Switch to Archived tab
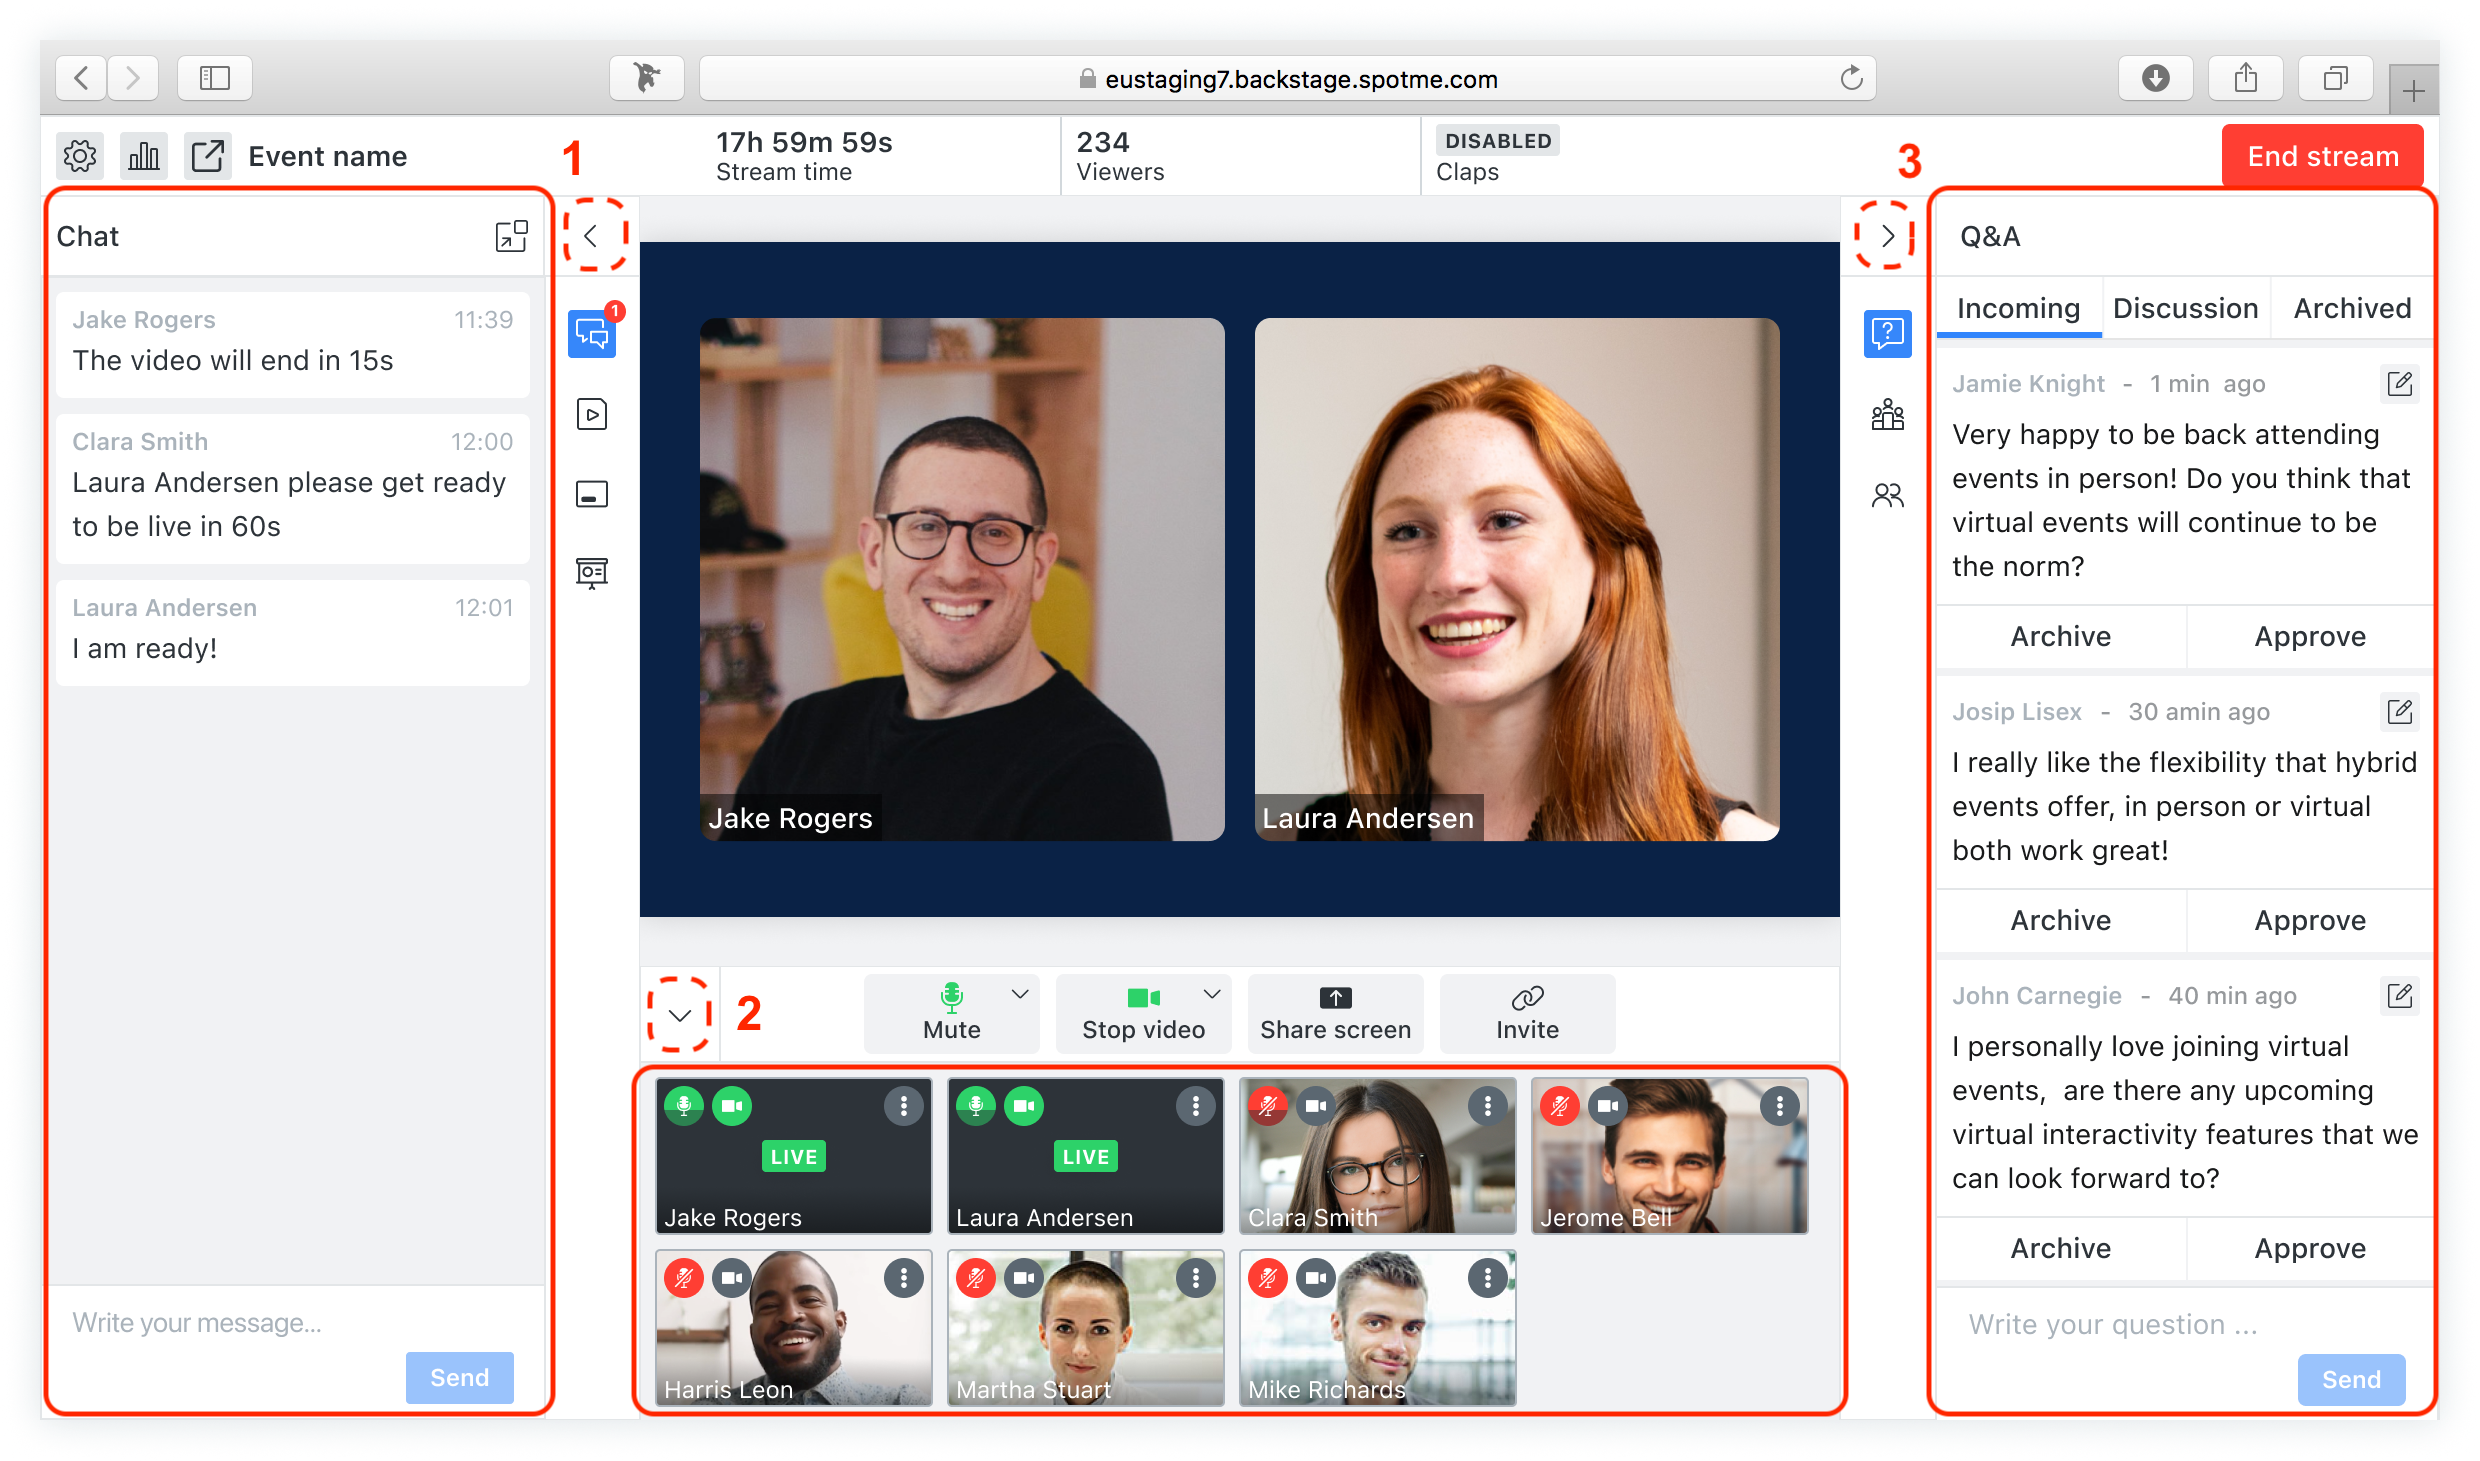 2352,308
